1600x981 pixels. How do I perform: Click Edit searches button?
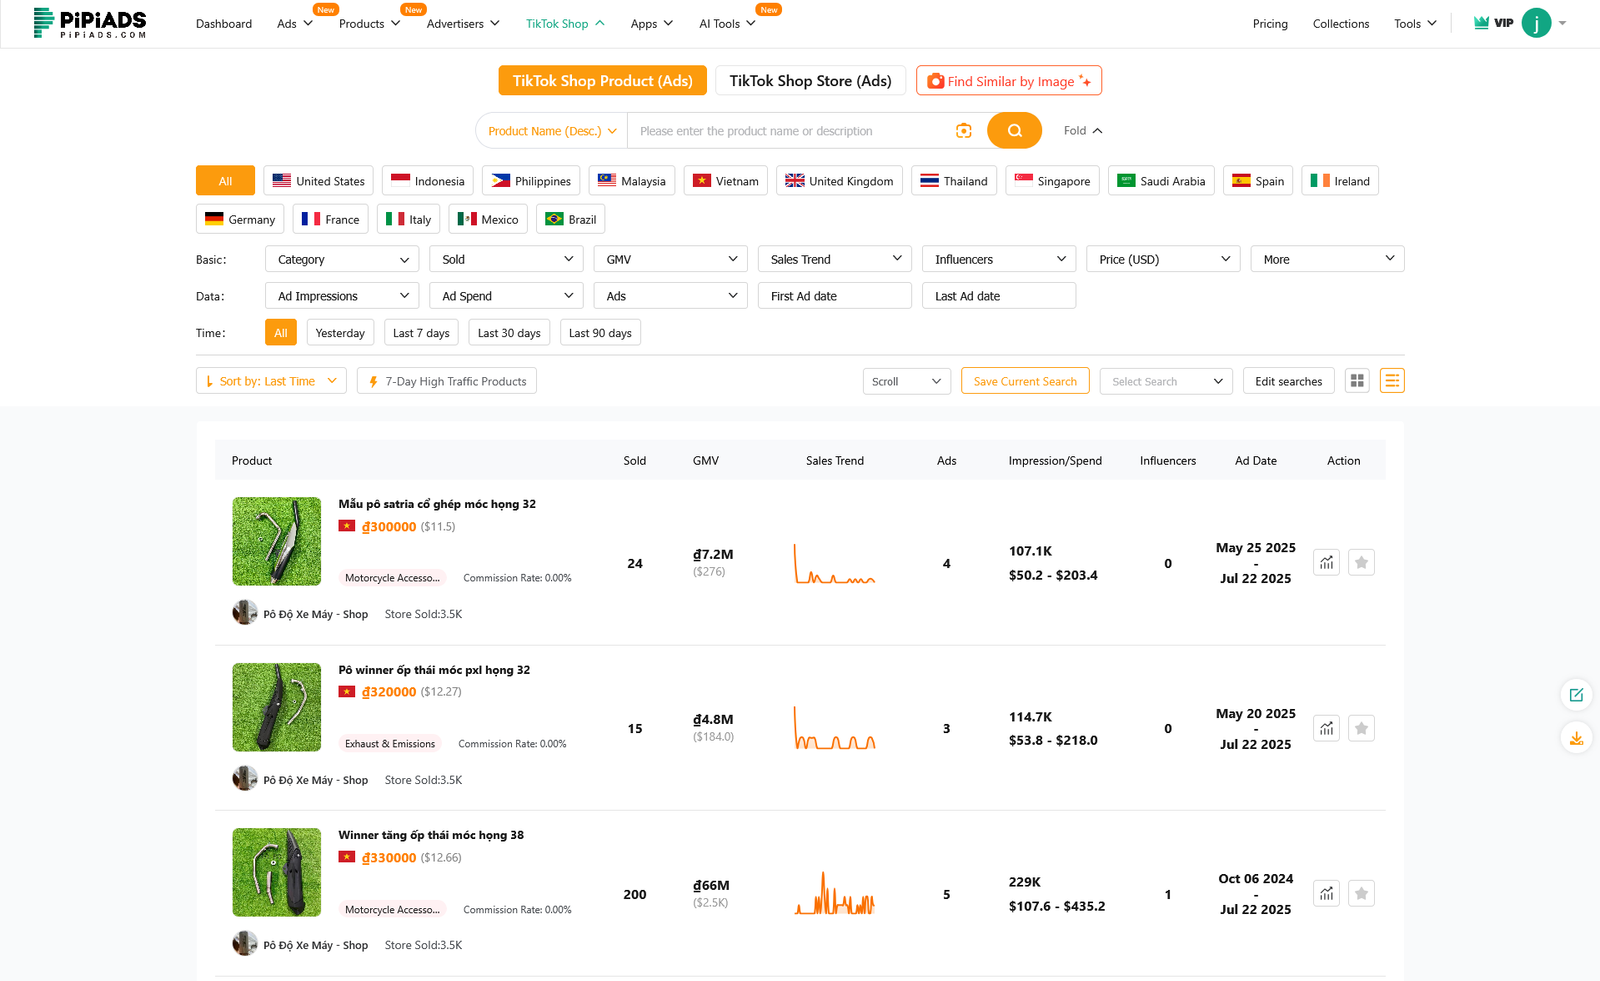pos(1288,381)
